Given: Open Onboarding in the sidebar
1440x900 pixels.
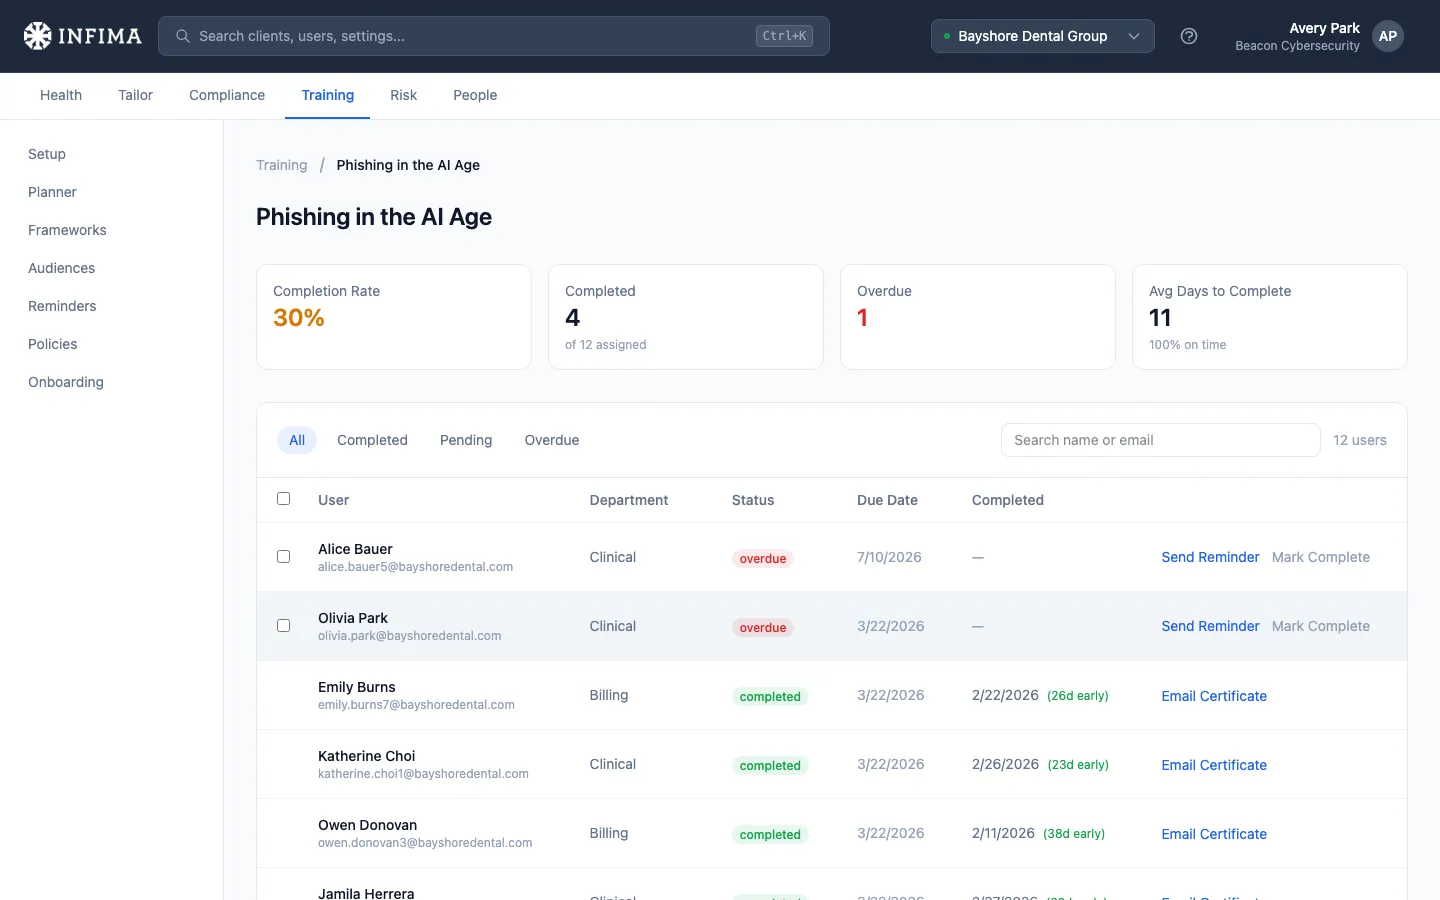Looking at the screenshot, I should point(66,382).
